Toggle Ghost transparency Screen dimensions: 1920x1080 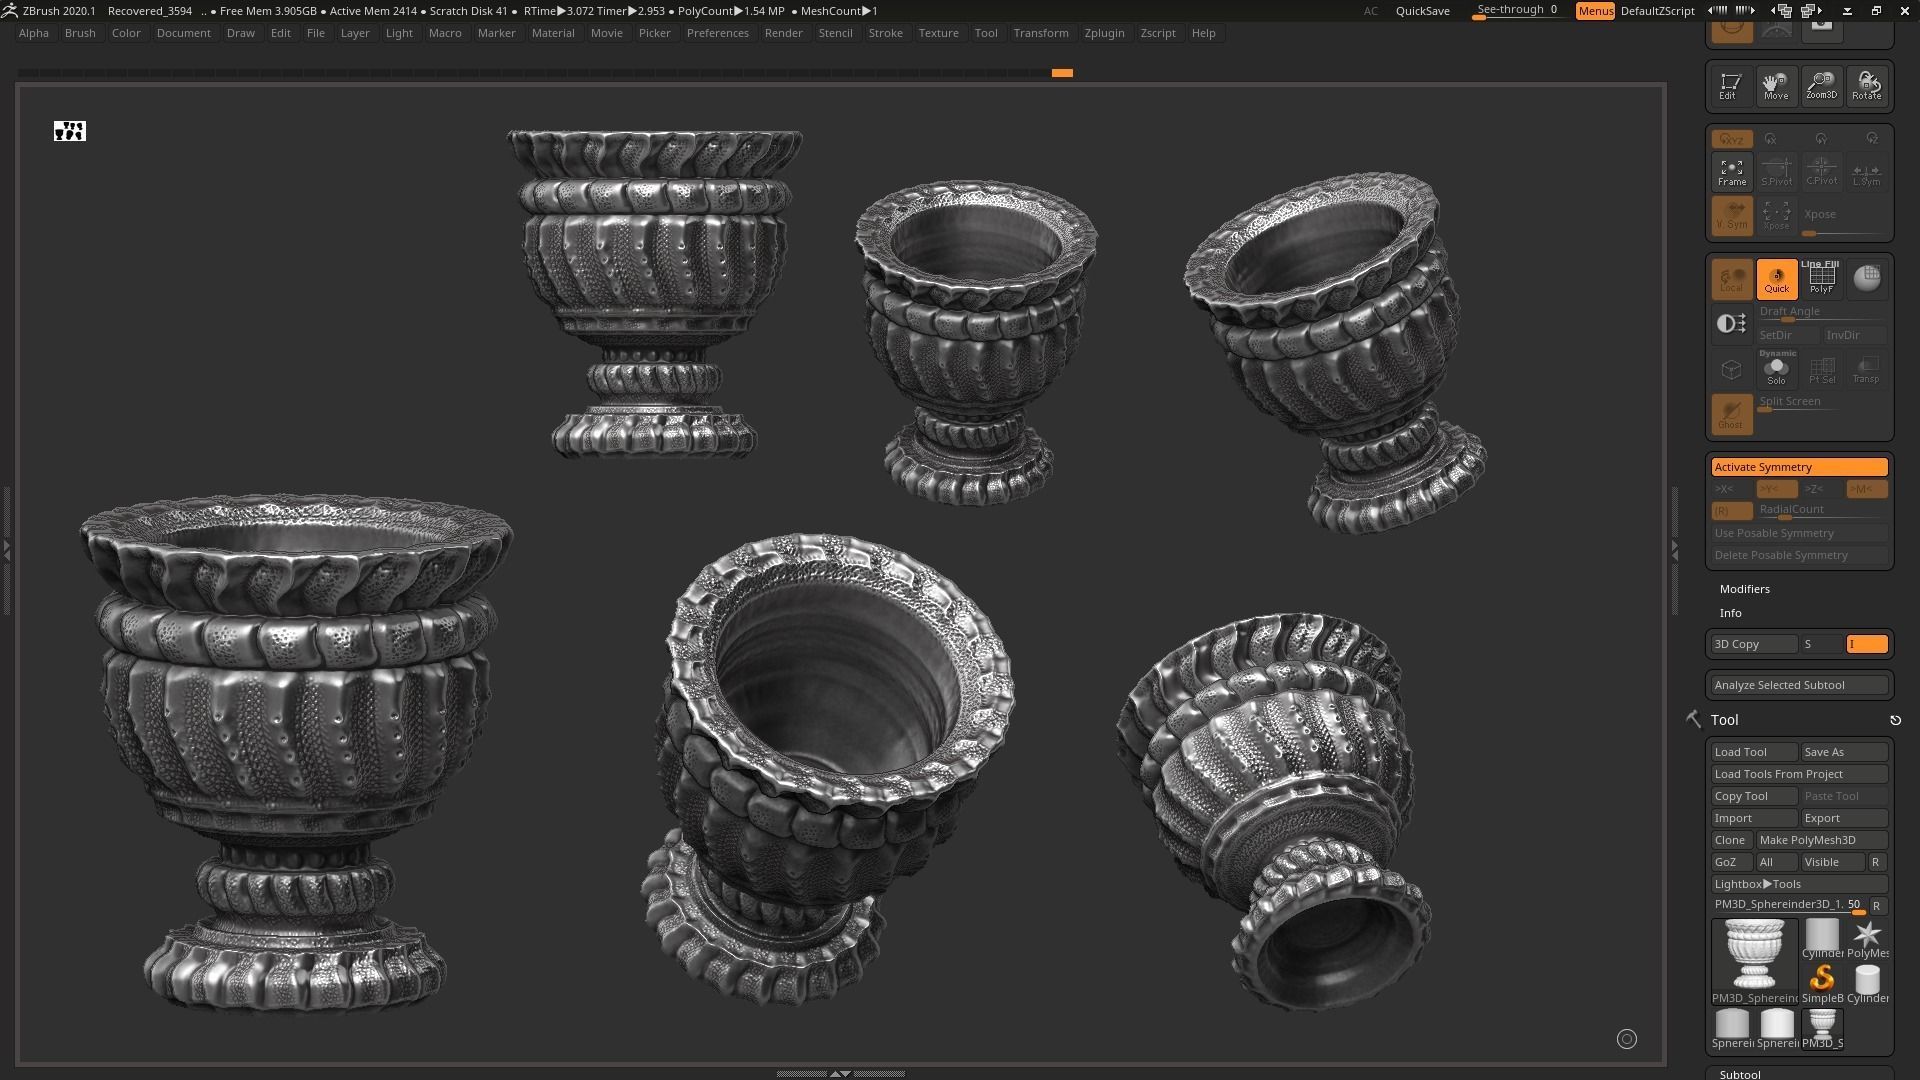[x=1731, y=413]
